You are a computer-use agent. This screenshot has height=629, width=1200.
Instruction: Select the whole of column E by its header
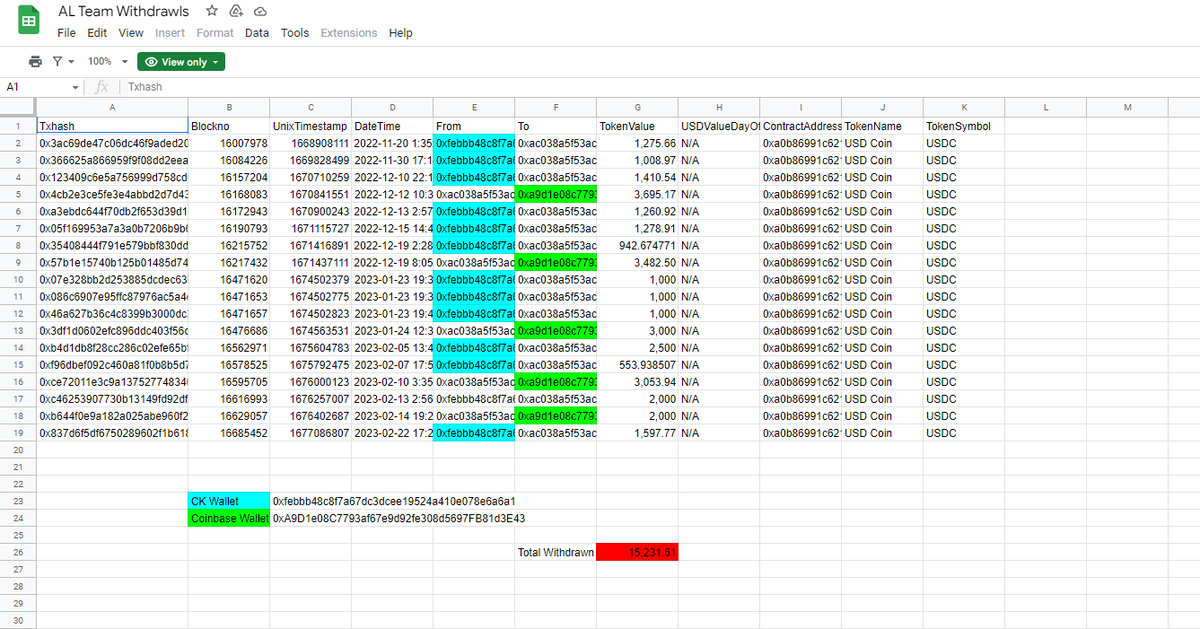(x=474, y=107)
